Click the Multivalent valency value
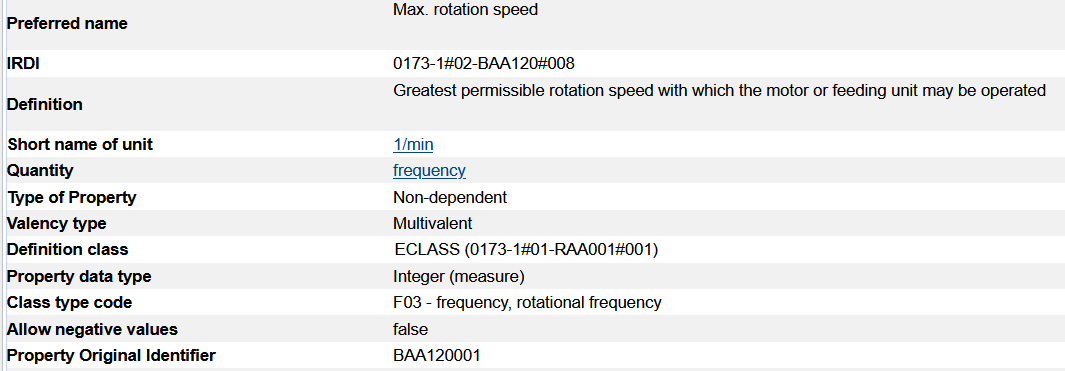 coord(433,224)
